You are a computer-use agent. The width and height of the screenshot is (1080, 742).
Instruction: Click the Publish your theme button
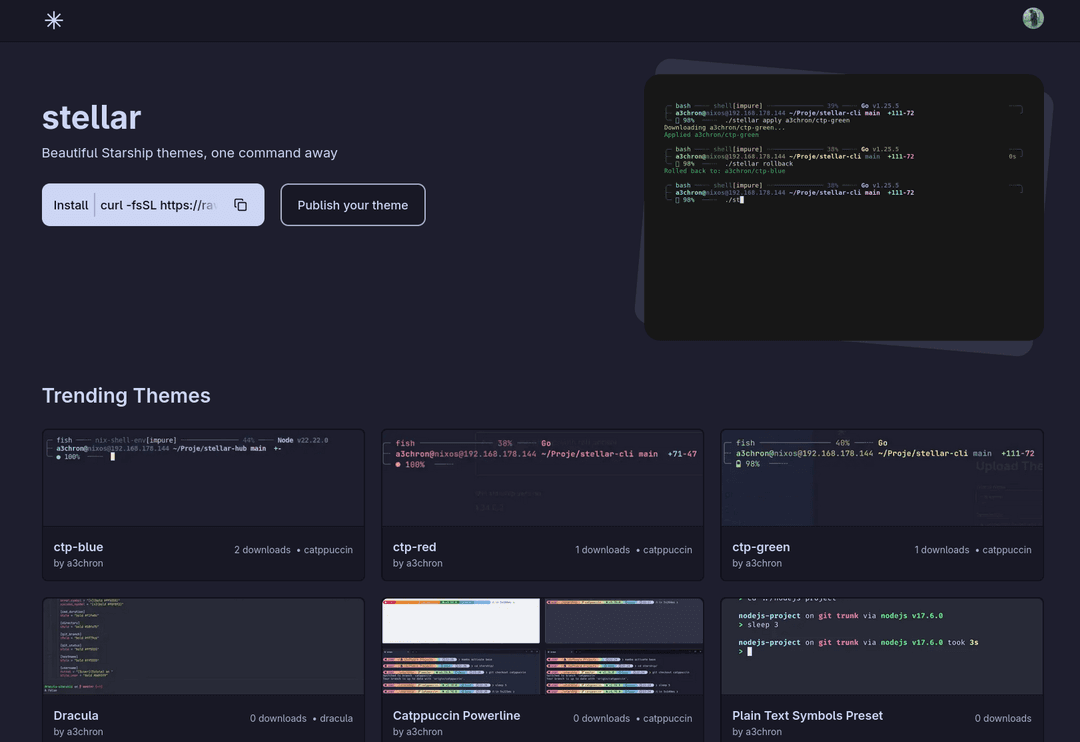click(352, 205)
